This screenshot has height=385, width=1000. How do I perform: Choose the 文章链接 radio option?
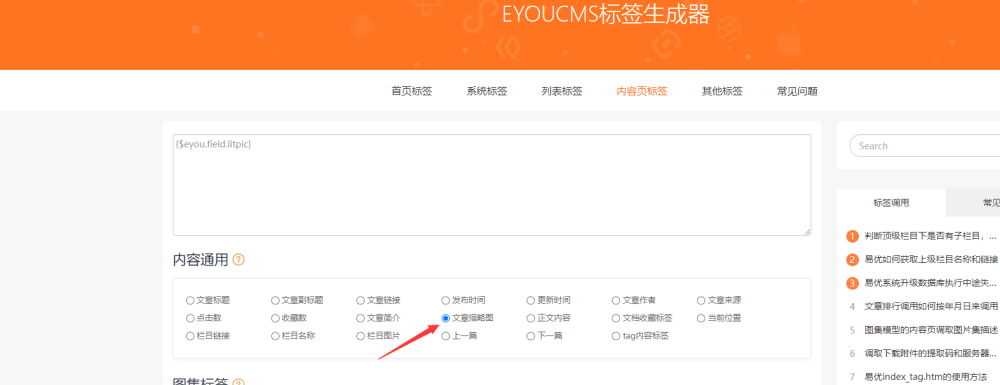click(360, 300)
